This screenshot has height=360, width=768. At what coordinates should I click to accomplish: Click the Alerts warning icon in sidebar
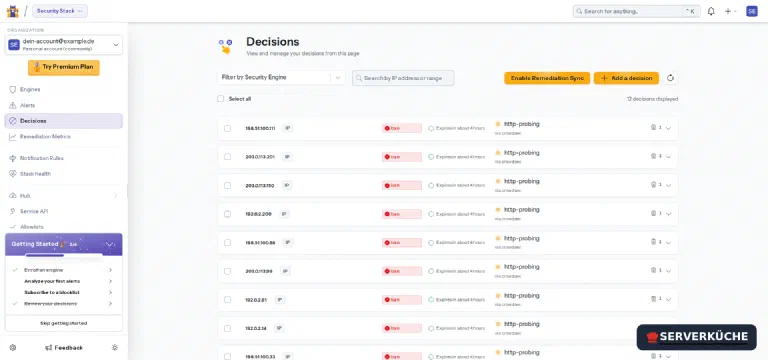[13, 105]
